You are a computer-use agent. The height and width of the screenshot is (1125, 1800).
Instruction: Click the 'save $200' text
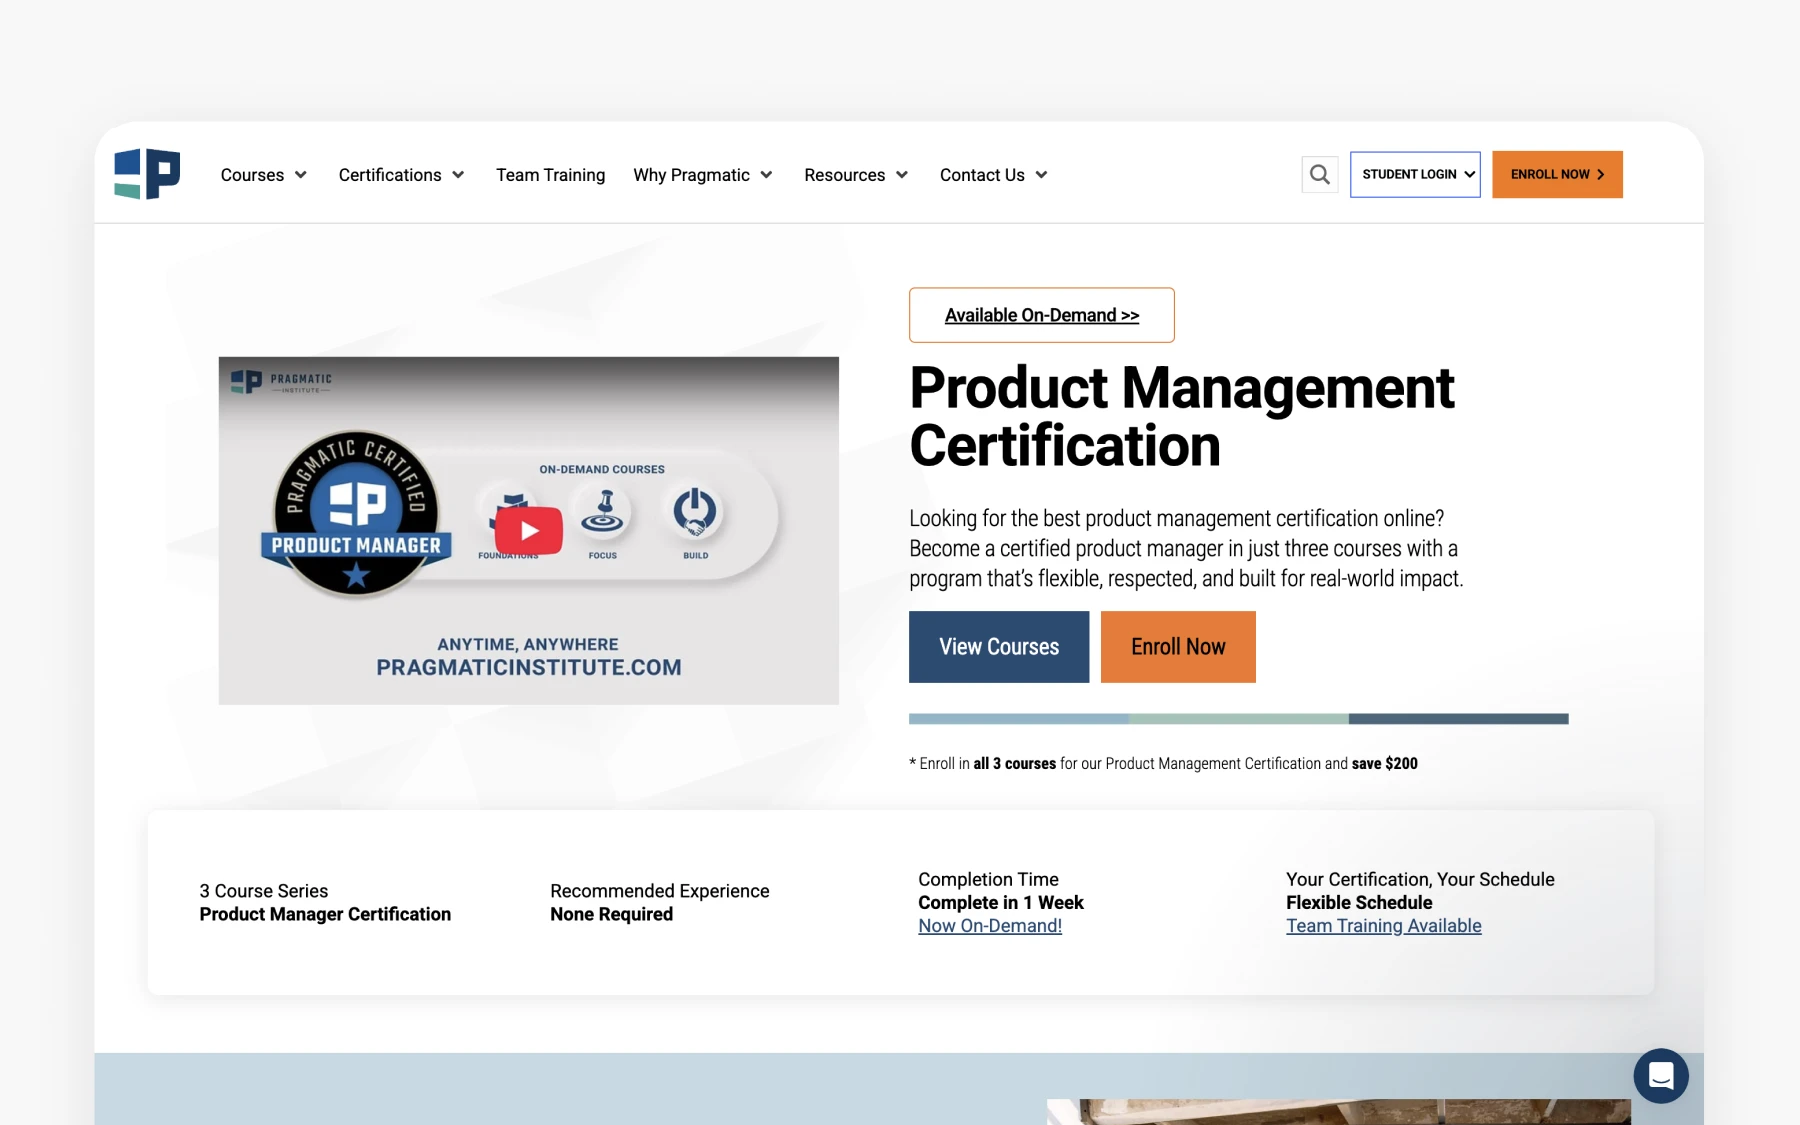click(1385, 763)
